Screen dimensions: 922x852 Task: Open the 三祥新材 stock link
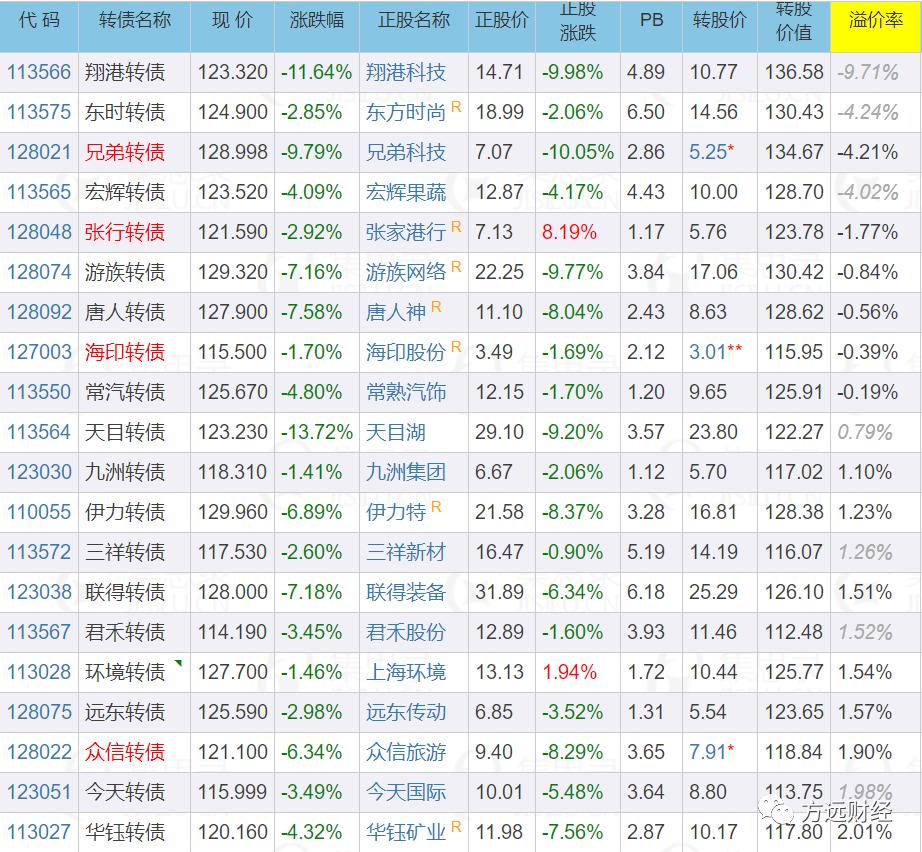(x=406, y=552)
